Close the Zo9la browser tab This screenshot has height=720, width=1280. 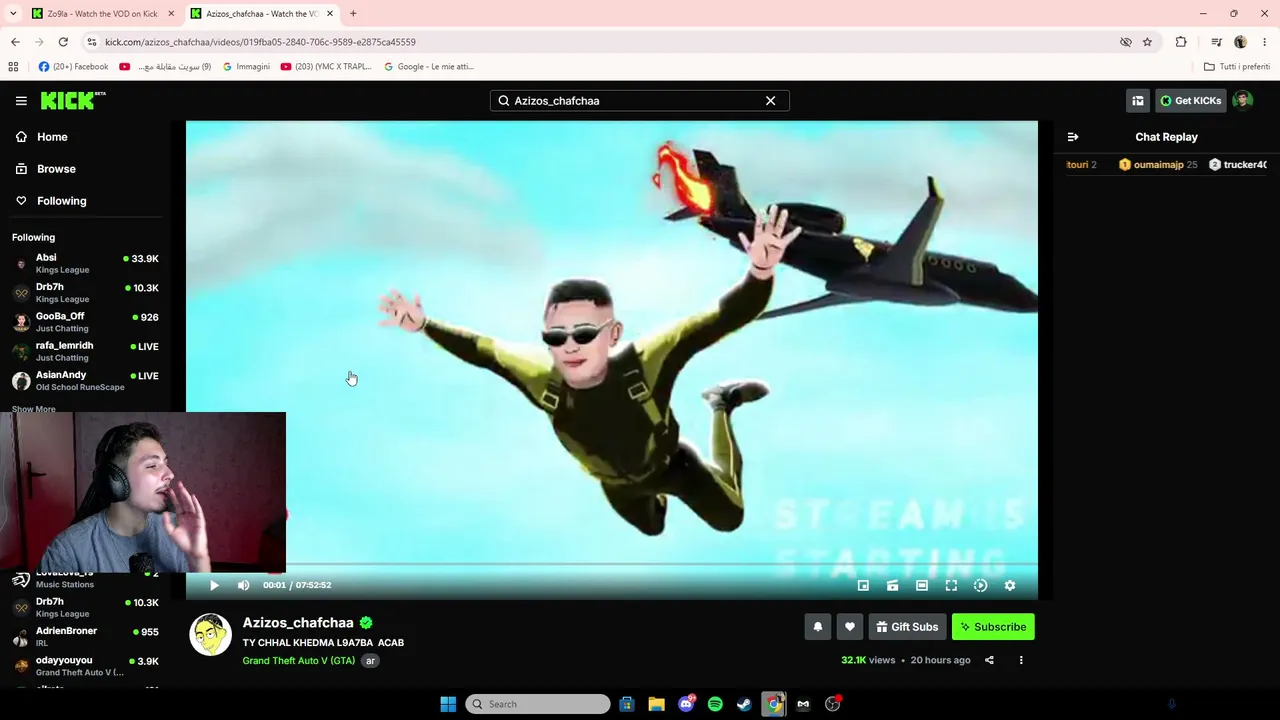click(x=171, y=14)
